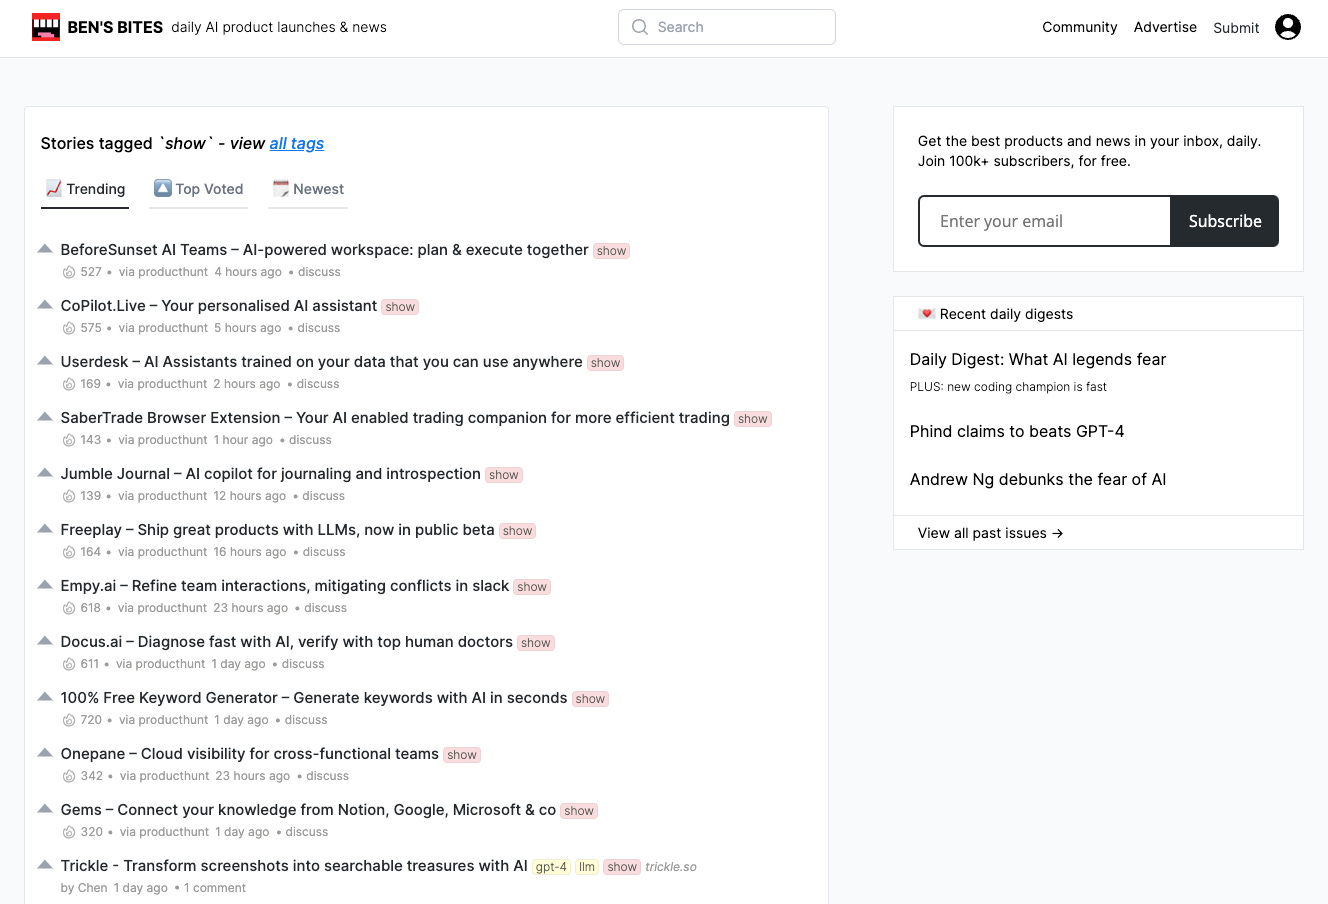
Task: Open the 'all tags' link
Action: [x=297, y=143]
